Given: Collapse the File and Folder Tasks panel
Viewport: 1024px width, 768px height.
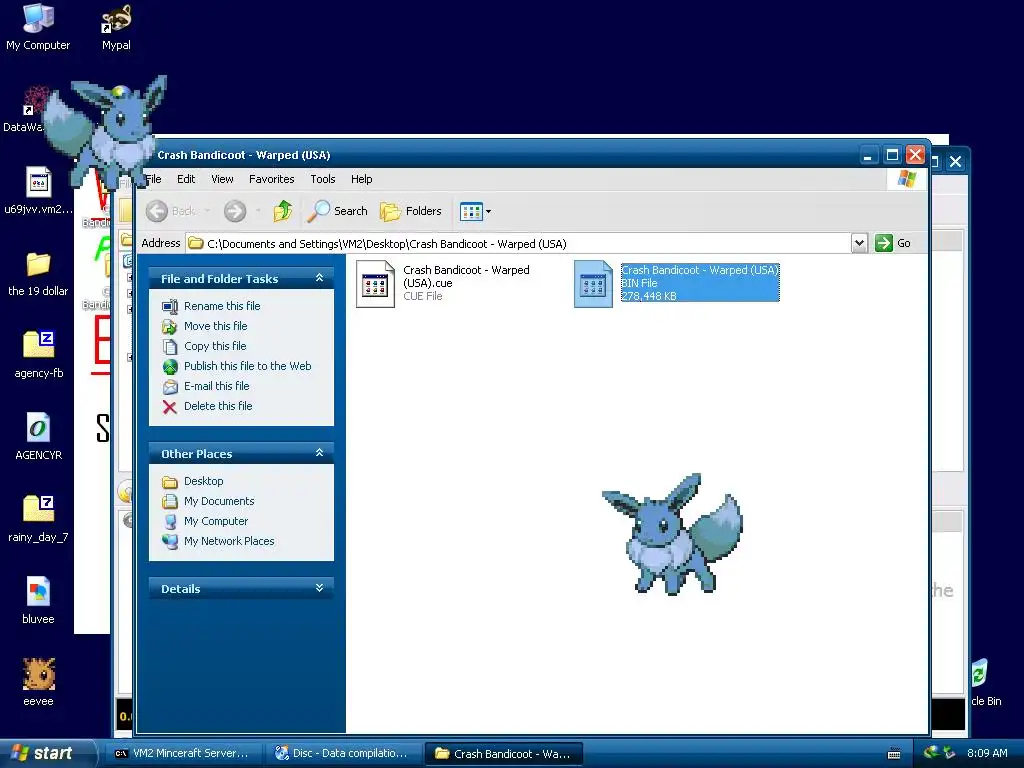Looking at the screenshot, I should coord(319,278).
